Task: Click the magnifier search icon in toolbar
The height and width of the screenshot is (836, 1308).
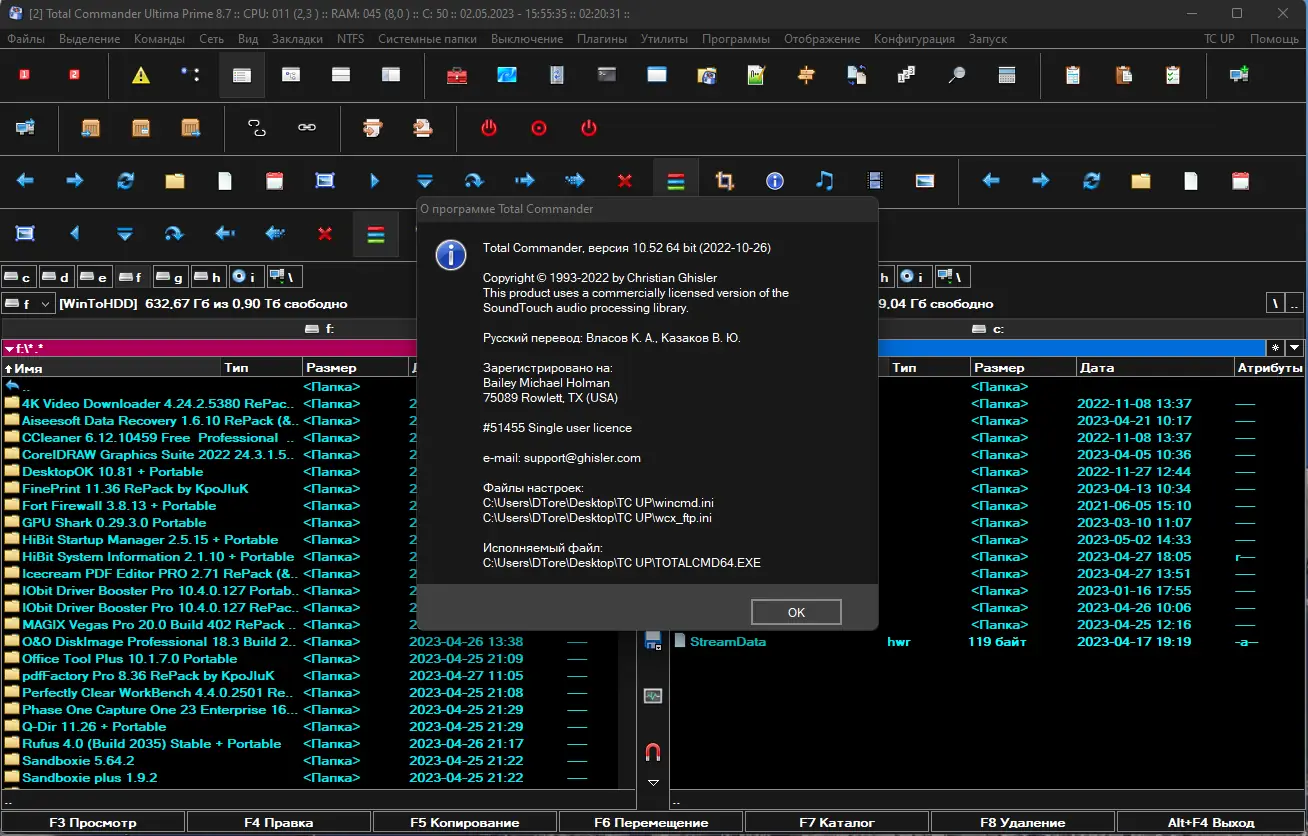Action: point(957,75)
